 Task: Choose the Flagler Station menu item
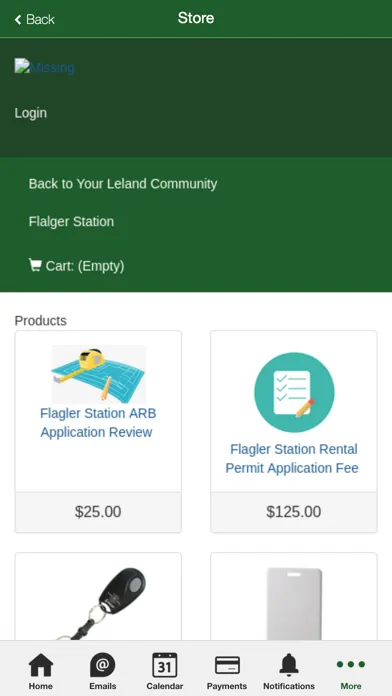[x=71, y=221]
